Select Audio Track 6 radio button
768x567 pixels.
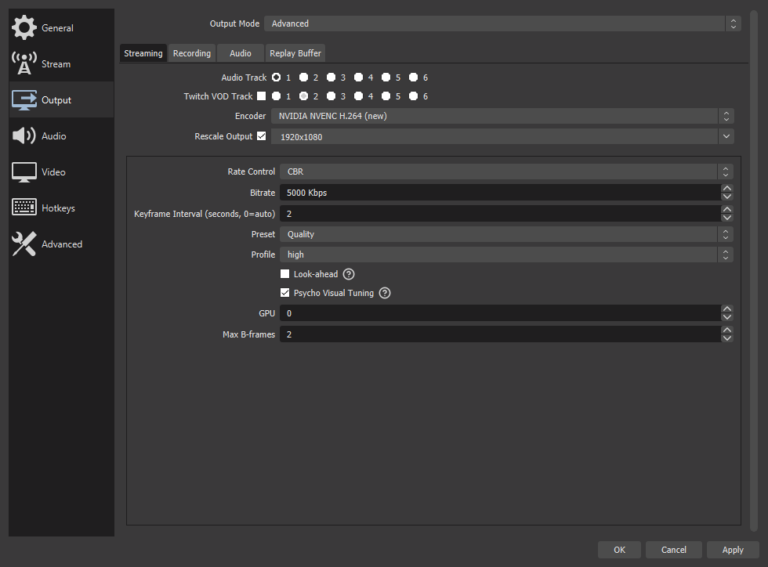click(x=413, y=77)
